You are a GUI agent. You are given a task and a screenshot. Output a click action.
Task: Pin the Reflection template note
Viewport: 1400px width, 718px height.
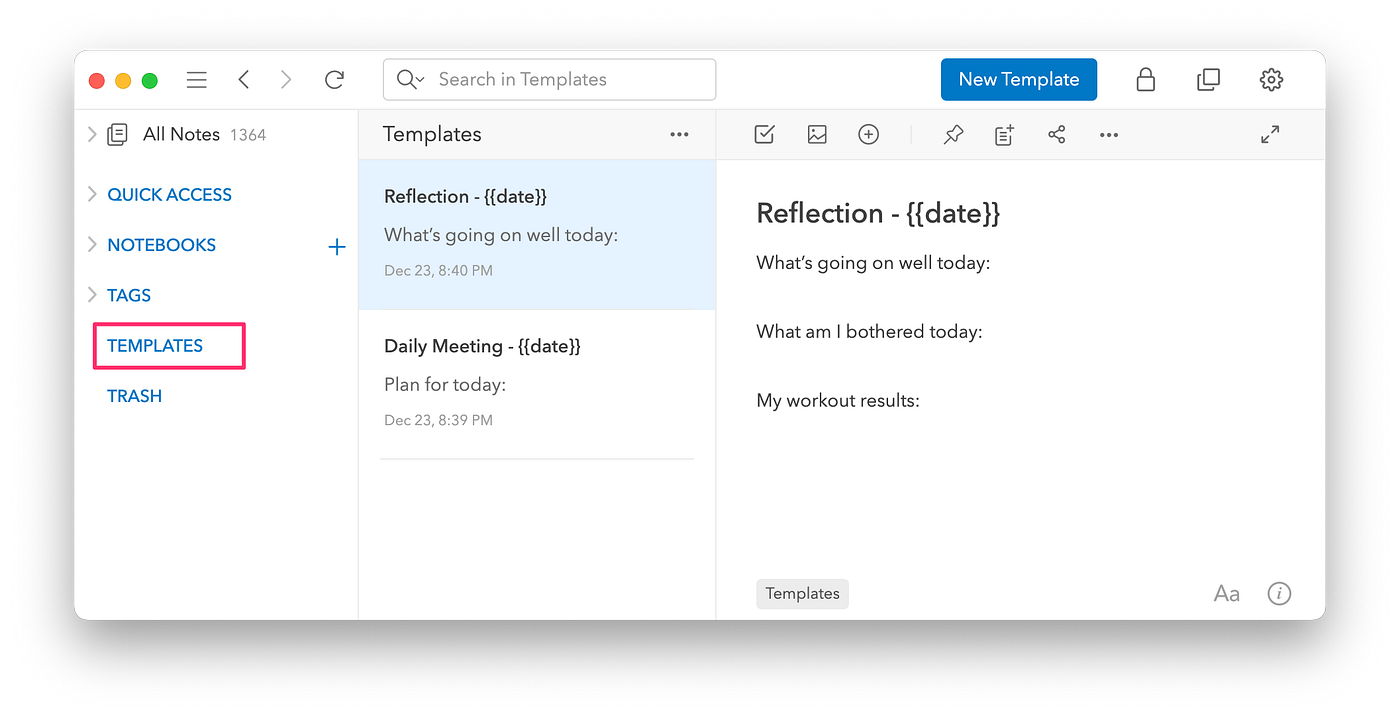pos(953,135)
